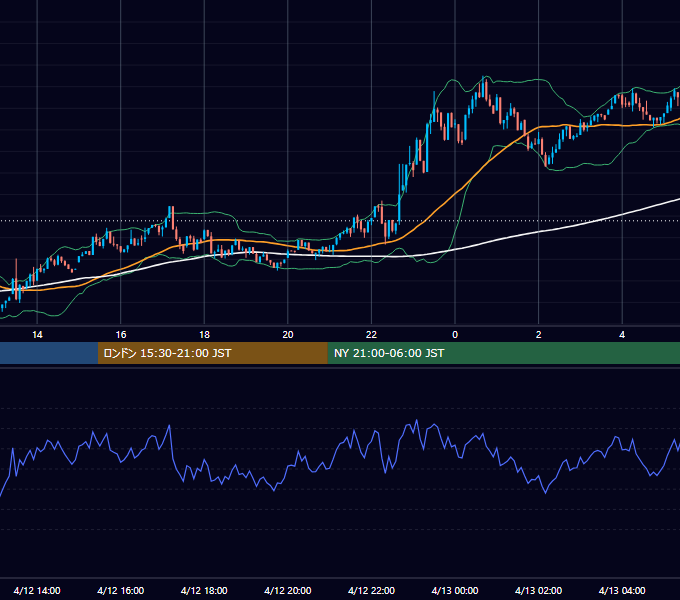Click the '4/12 16:00' date label

click(x=121, y=590)
